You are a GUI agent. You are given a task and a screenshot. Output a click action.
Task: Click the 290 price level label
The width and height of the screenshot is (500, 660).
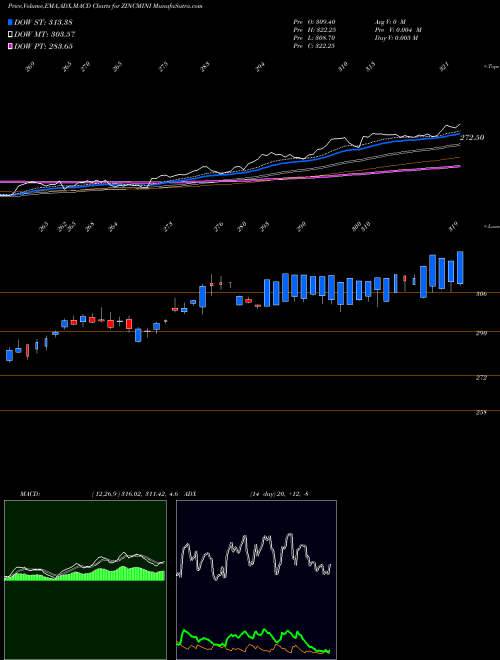click(481, 333)
